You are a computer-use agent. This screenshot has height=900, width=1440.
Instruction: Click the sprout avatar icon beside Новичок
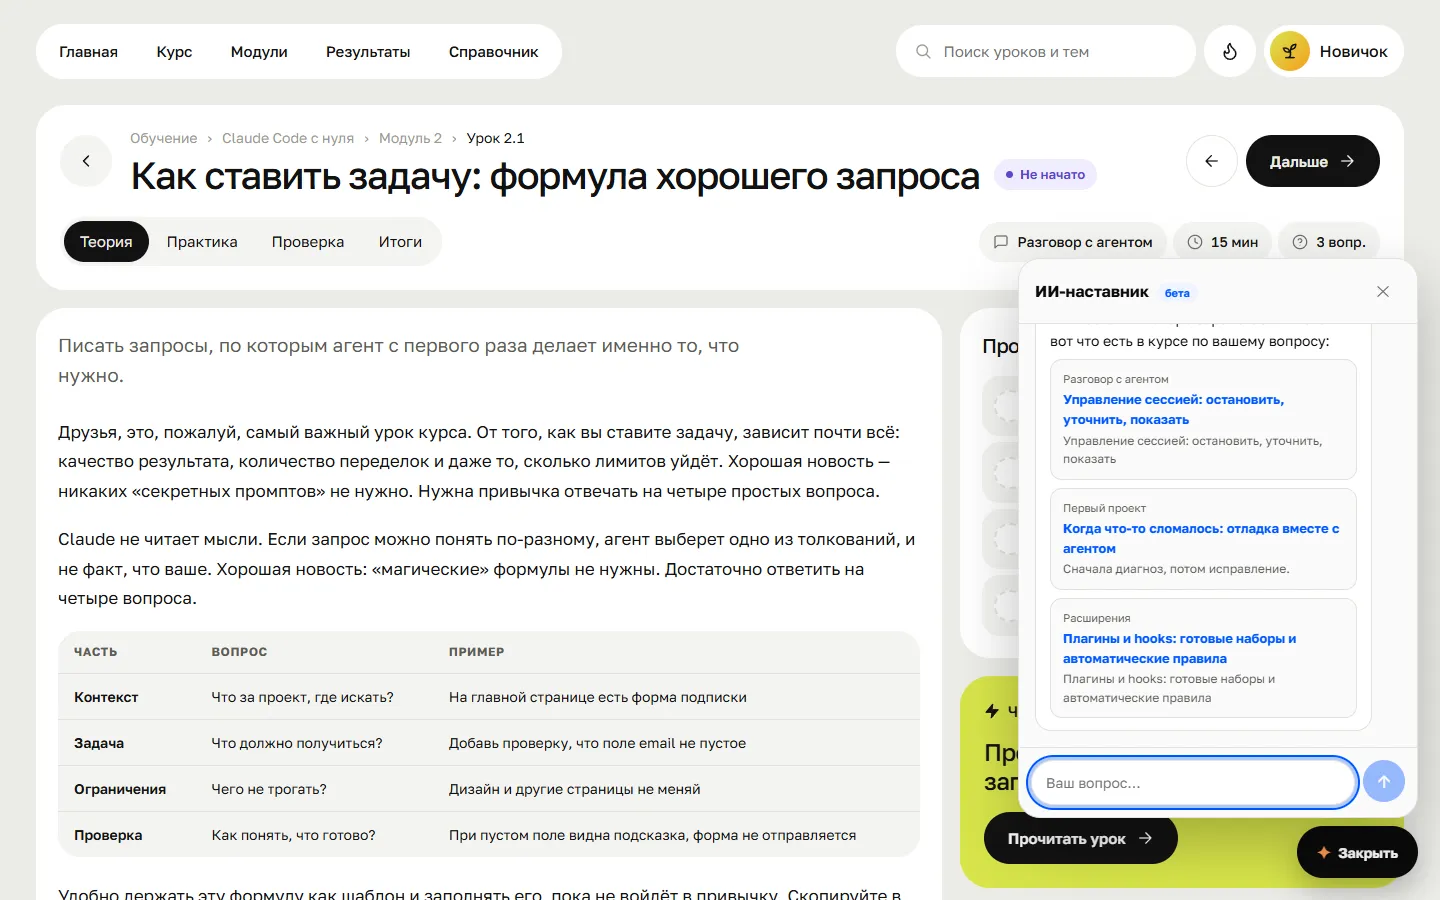1290,51
